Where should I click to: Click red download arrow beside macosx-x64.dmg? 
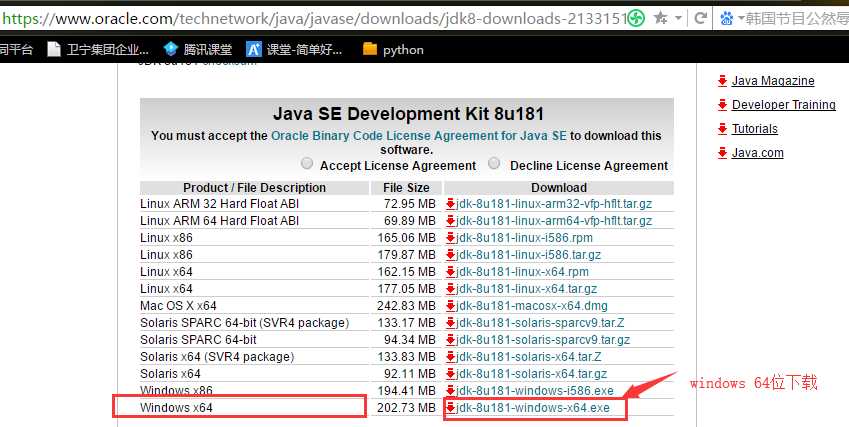(x=450, y=306)
